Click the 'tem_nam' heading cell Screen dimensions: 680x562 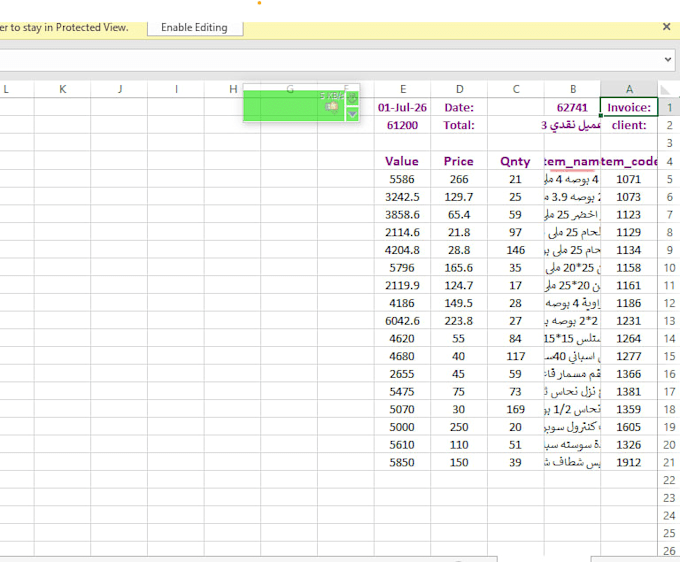click(572, 161)
